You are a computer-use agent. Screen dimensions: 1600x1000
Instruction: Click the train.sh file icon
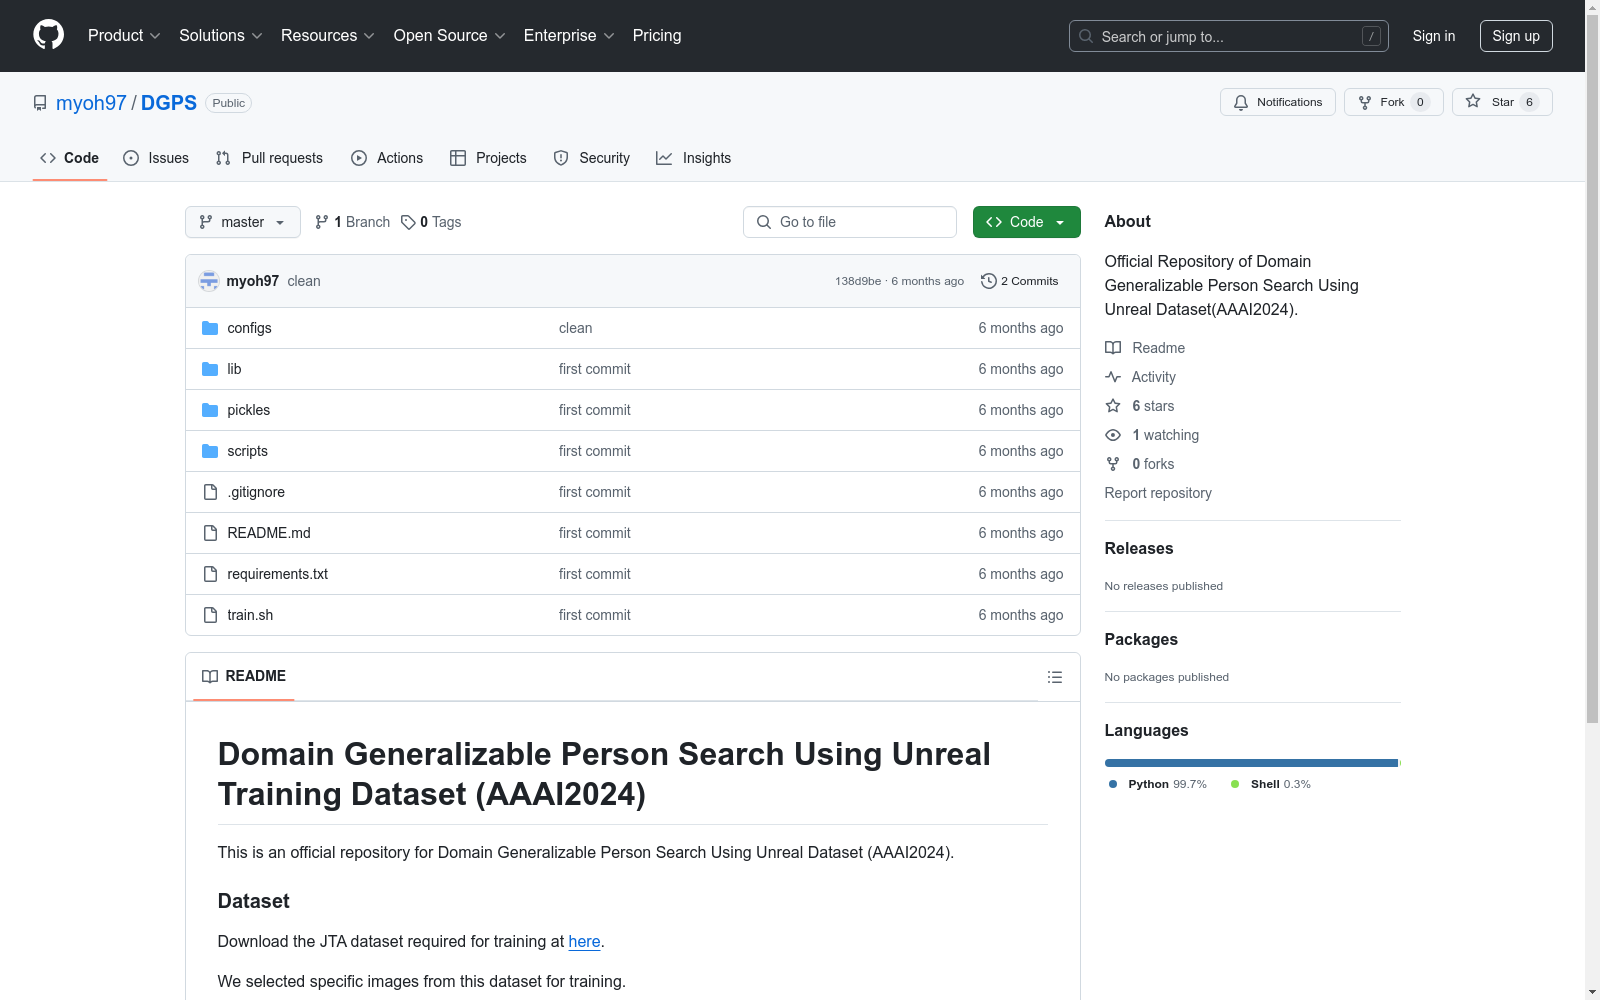coord(210,615)
